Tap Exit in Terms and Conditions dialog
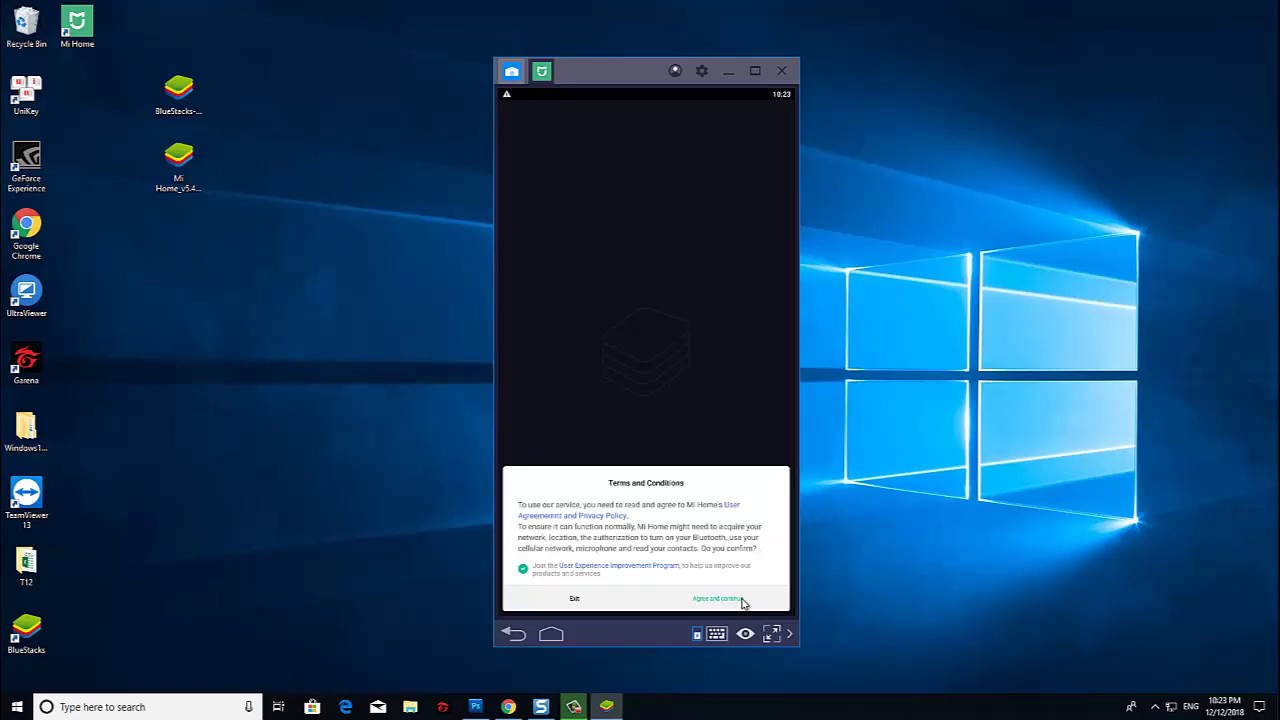Screen dimensions: 1280x720 [x=574, y=598]
